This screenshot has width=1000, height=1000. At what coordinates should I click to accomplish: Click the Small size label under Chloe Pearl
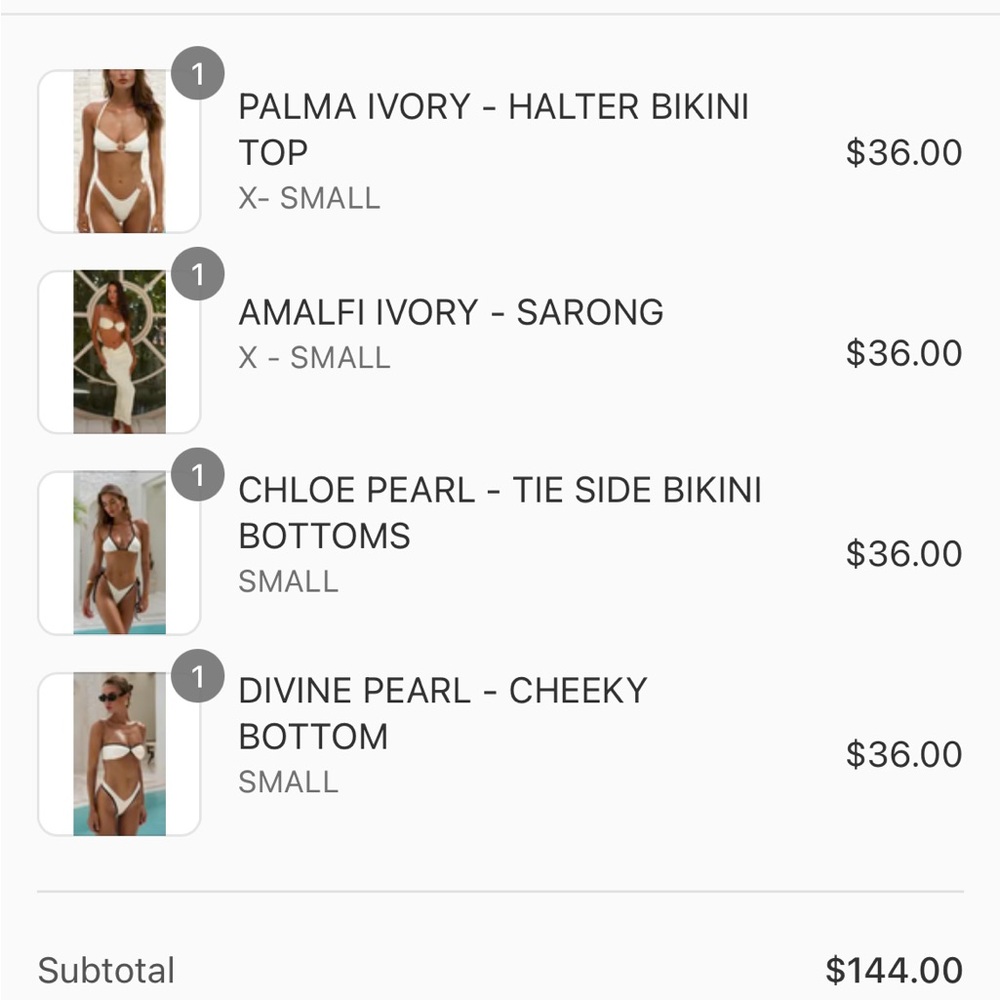289,581
